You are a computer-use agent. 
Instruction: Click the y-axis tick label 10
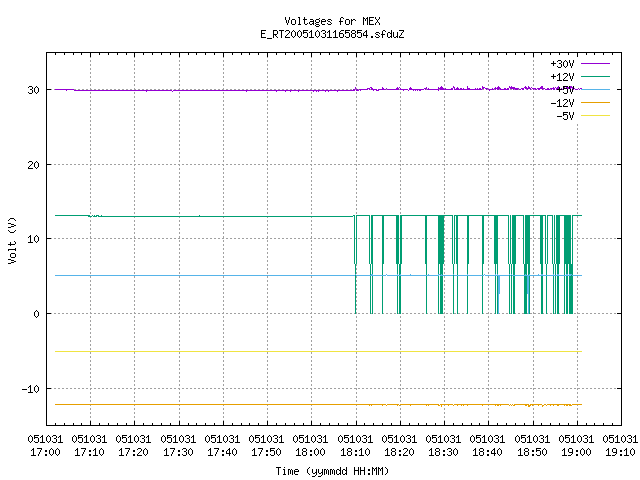pos(33,239)
